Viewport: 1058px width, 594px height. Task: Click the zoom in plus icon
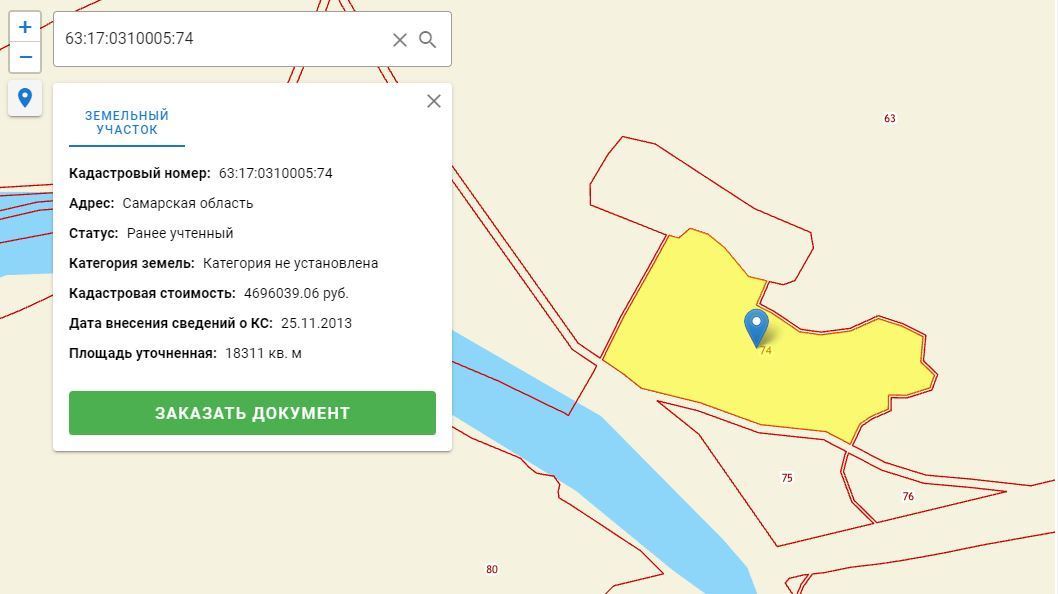(x=25, y=26)
